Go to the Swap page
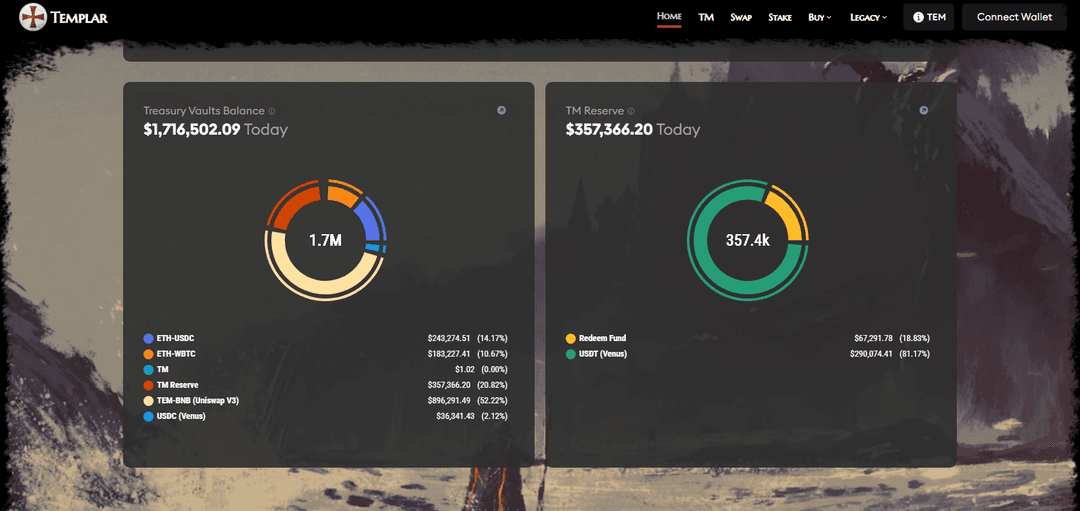1080x511 pixels. click(x=741, y=17)
